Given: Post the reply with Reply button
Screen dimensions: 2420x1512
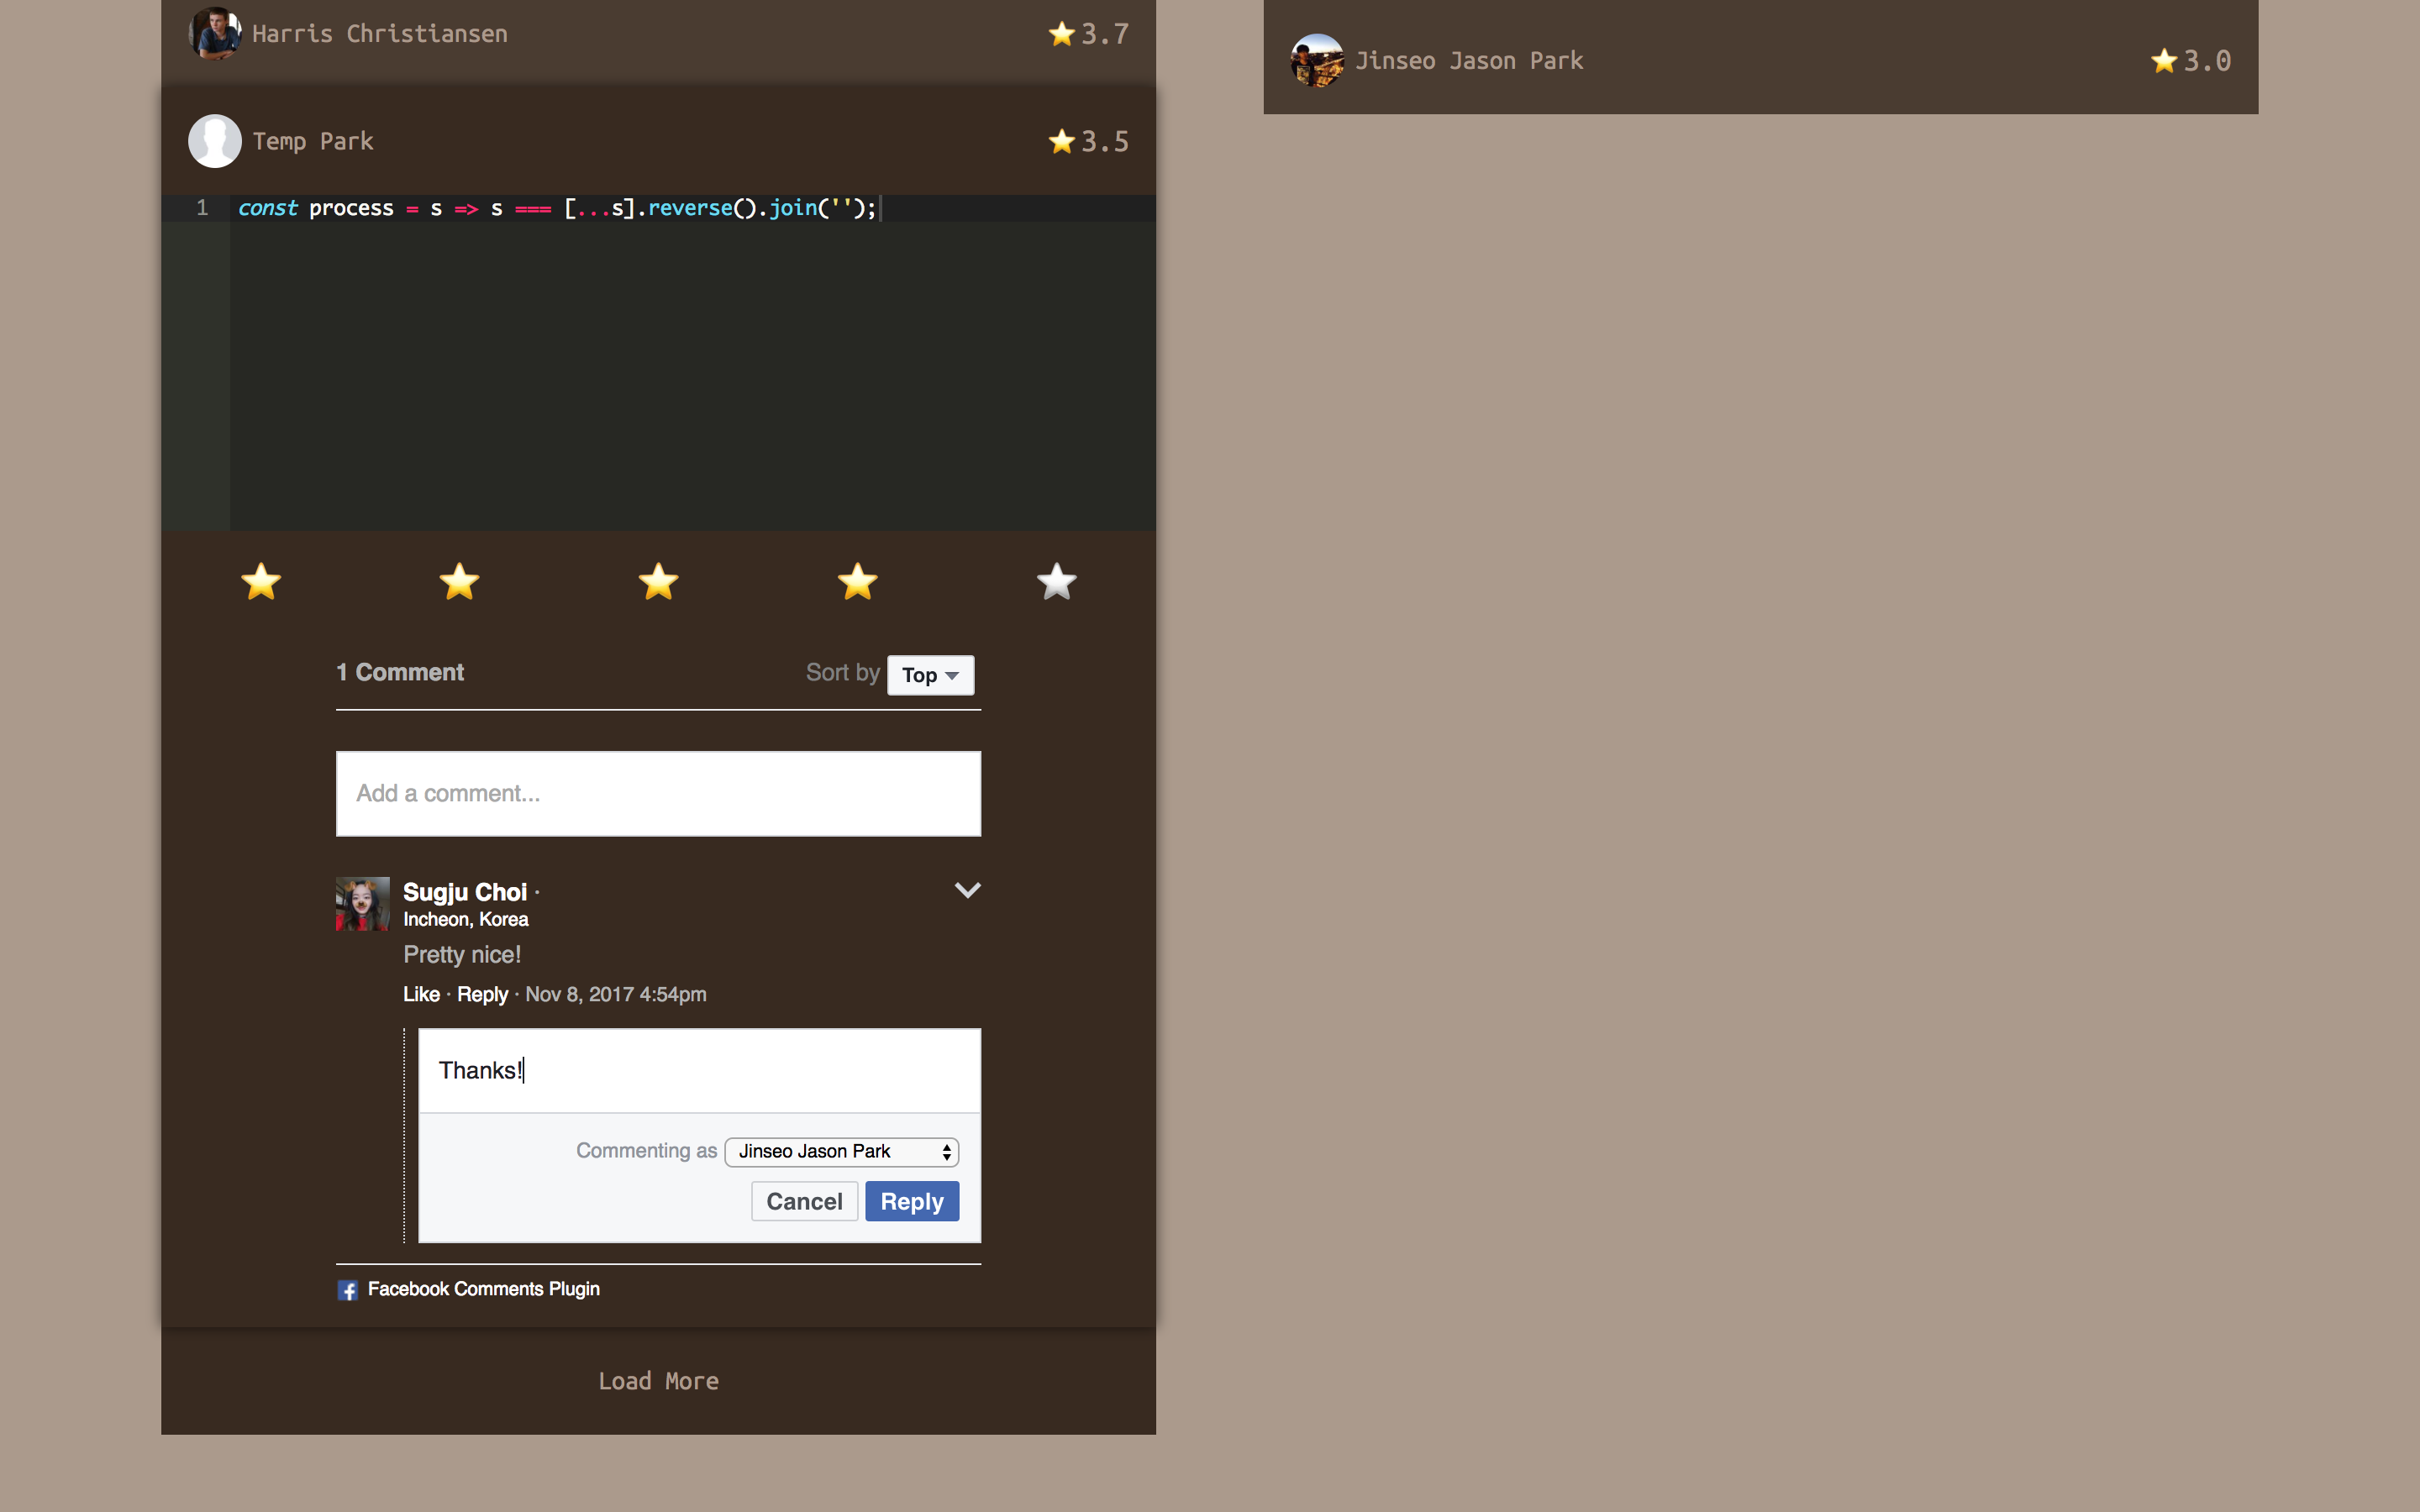Looking at the screenshot, I should (911, 1201).
